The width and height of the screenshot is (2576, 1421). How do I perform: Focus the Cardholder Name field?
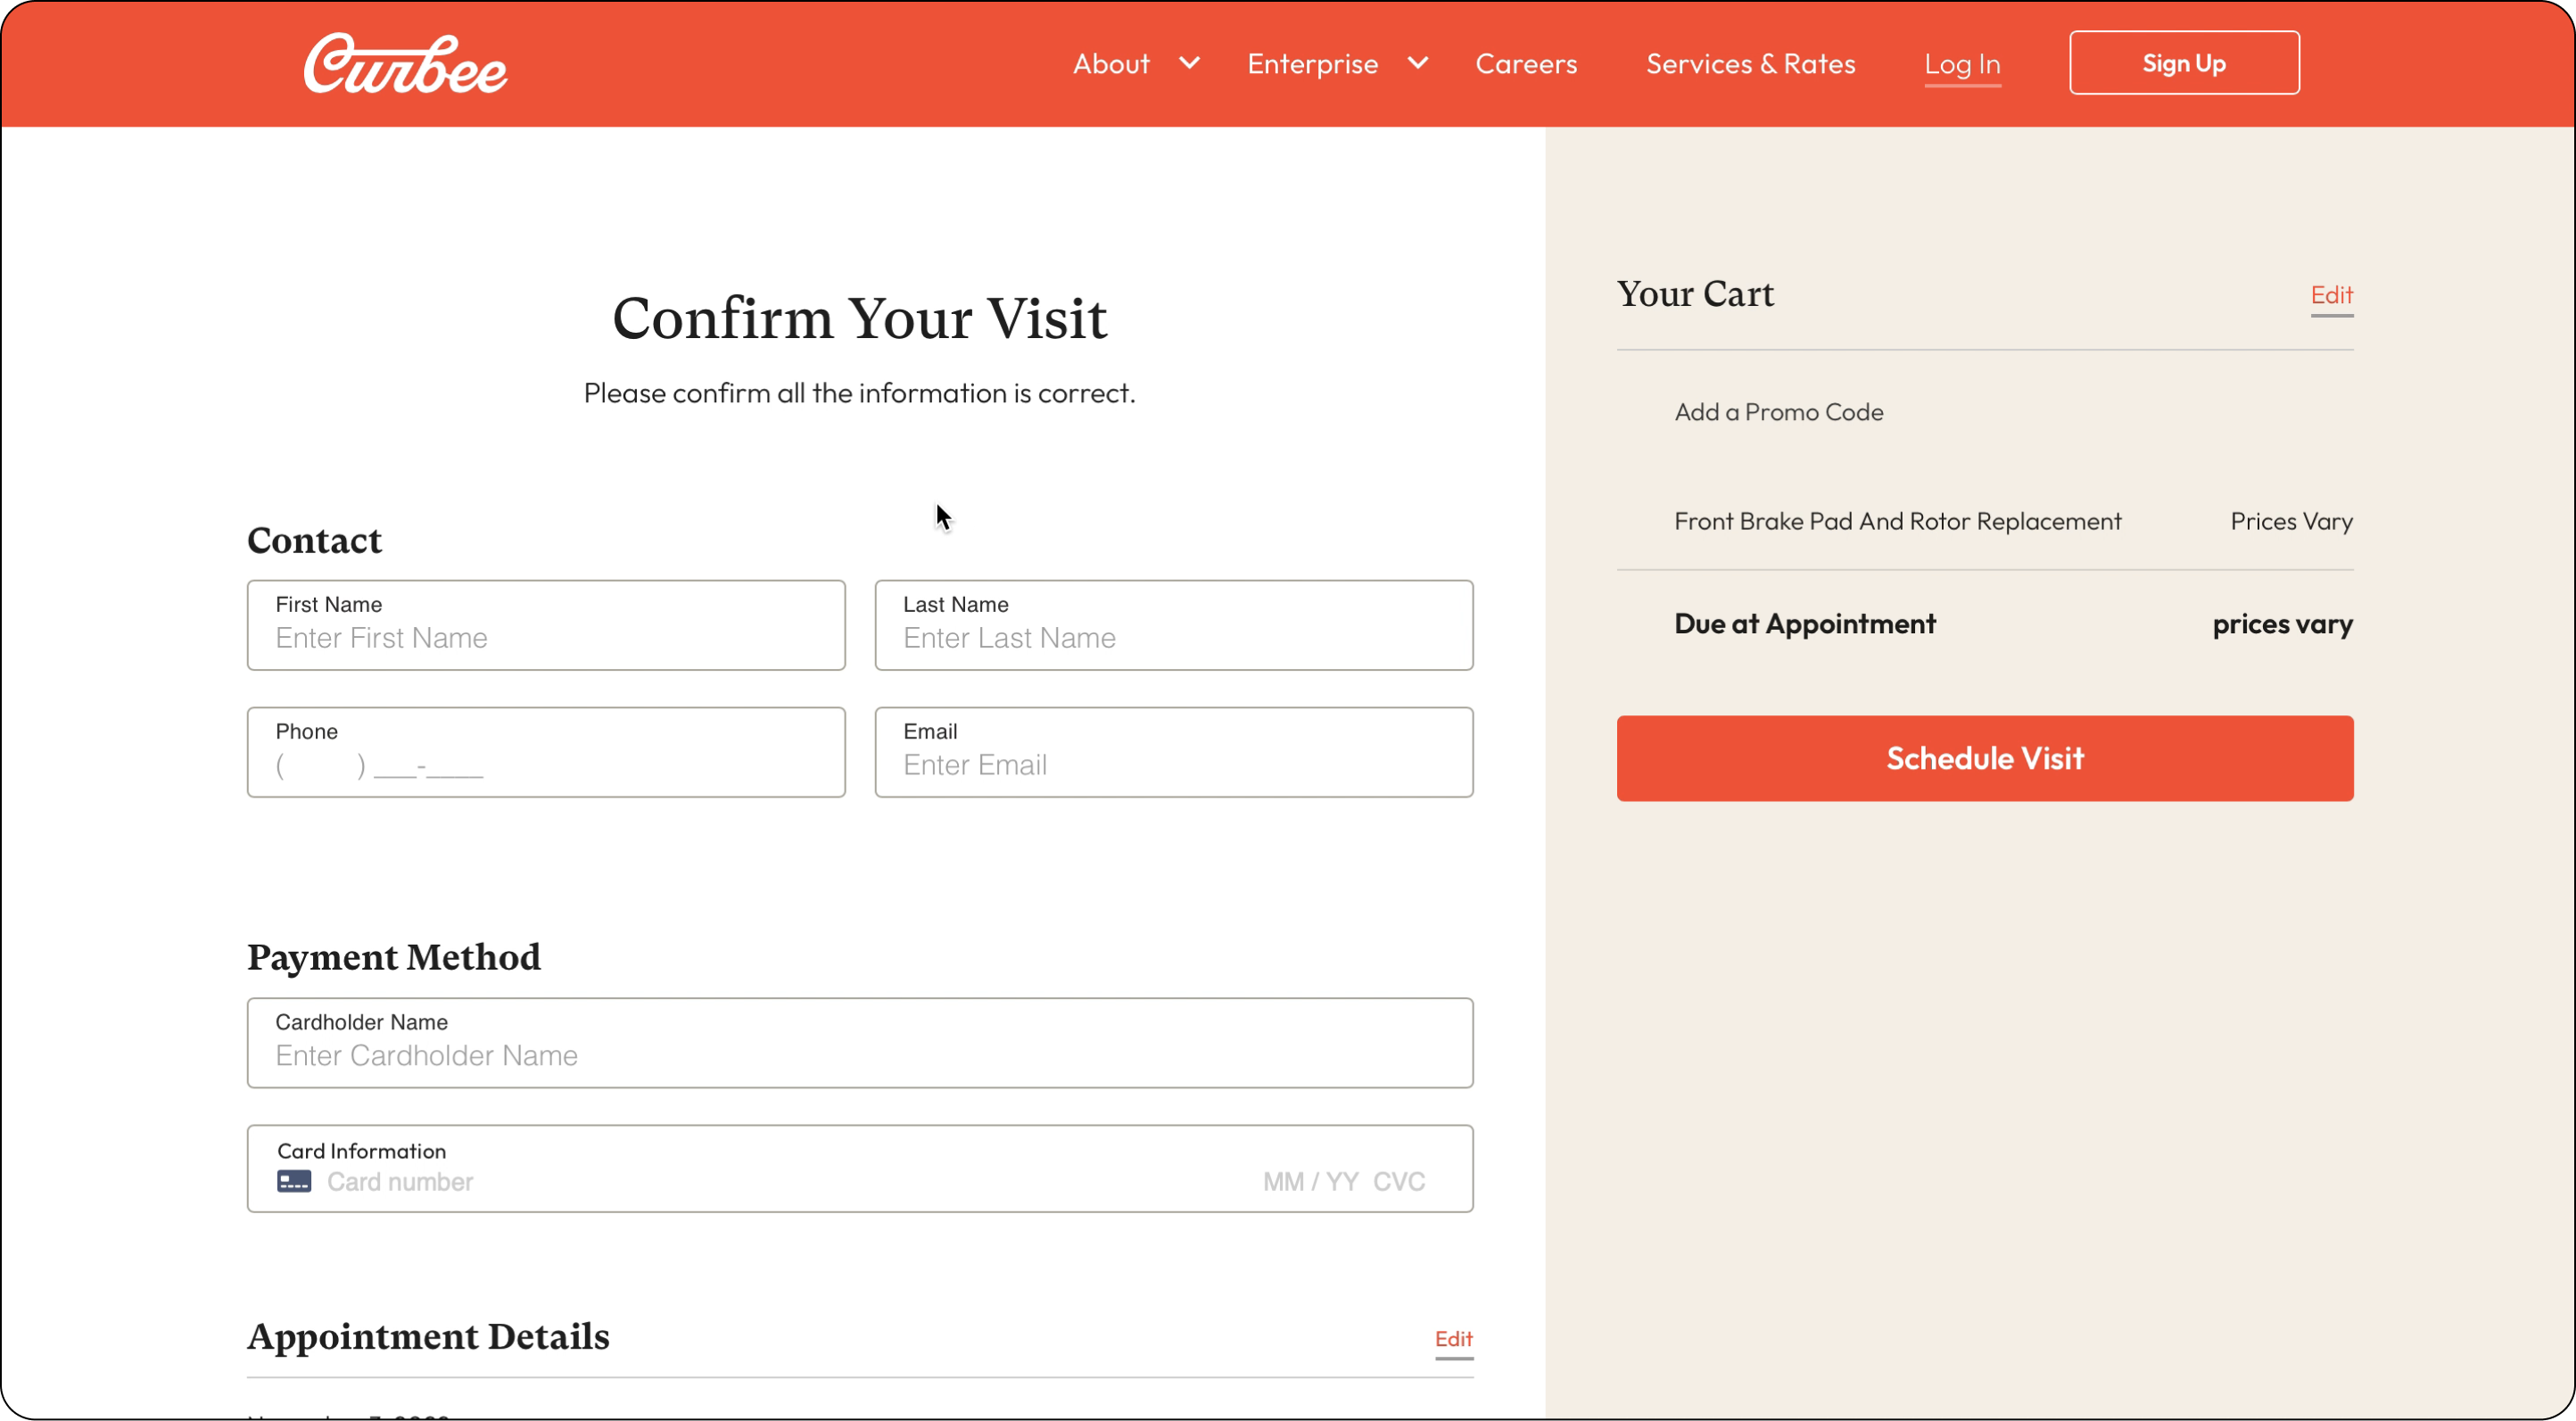coord(860,1043)
